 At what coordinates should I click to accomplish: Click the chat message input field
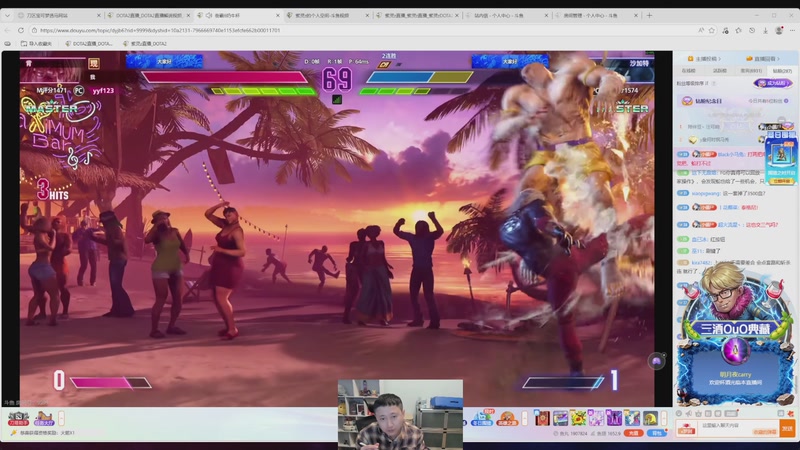click(x=738, y=429)
